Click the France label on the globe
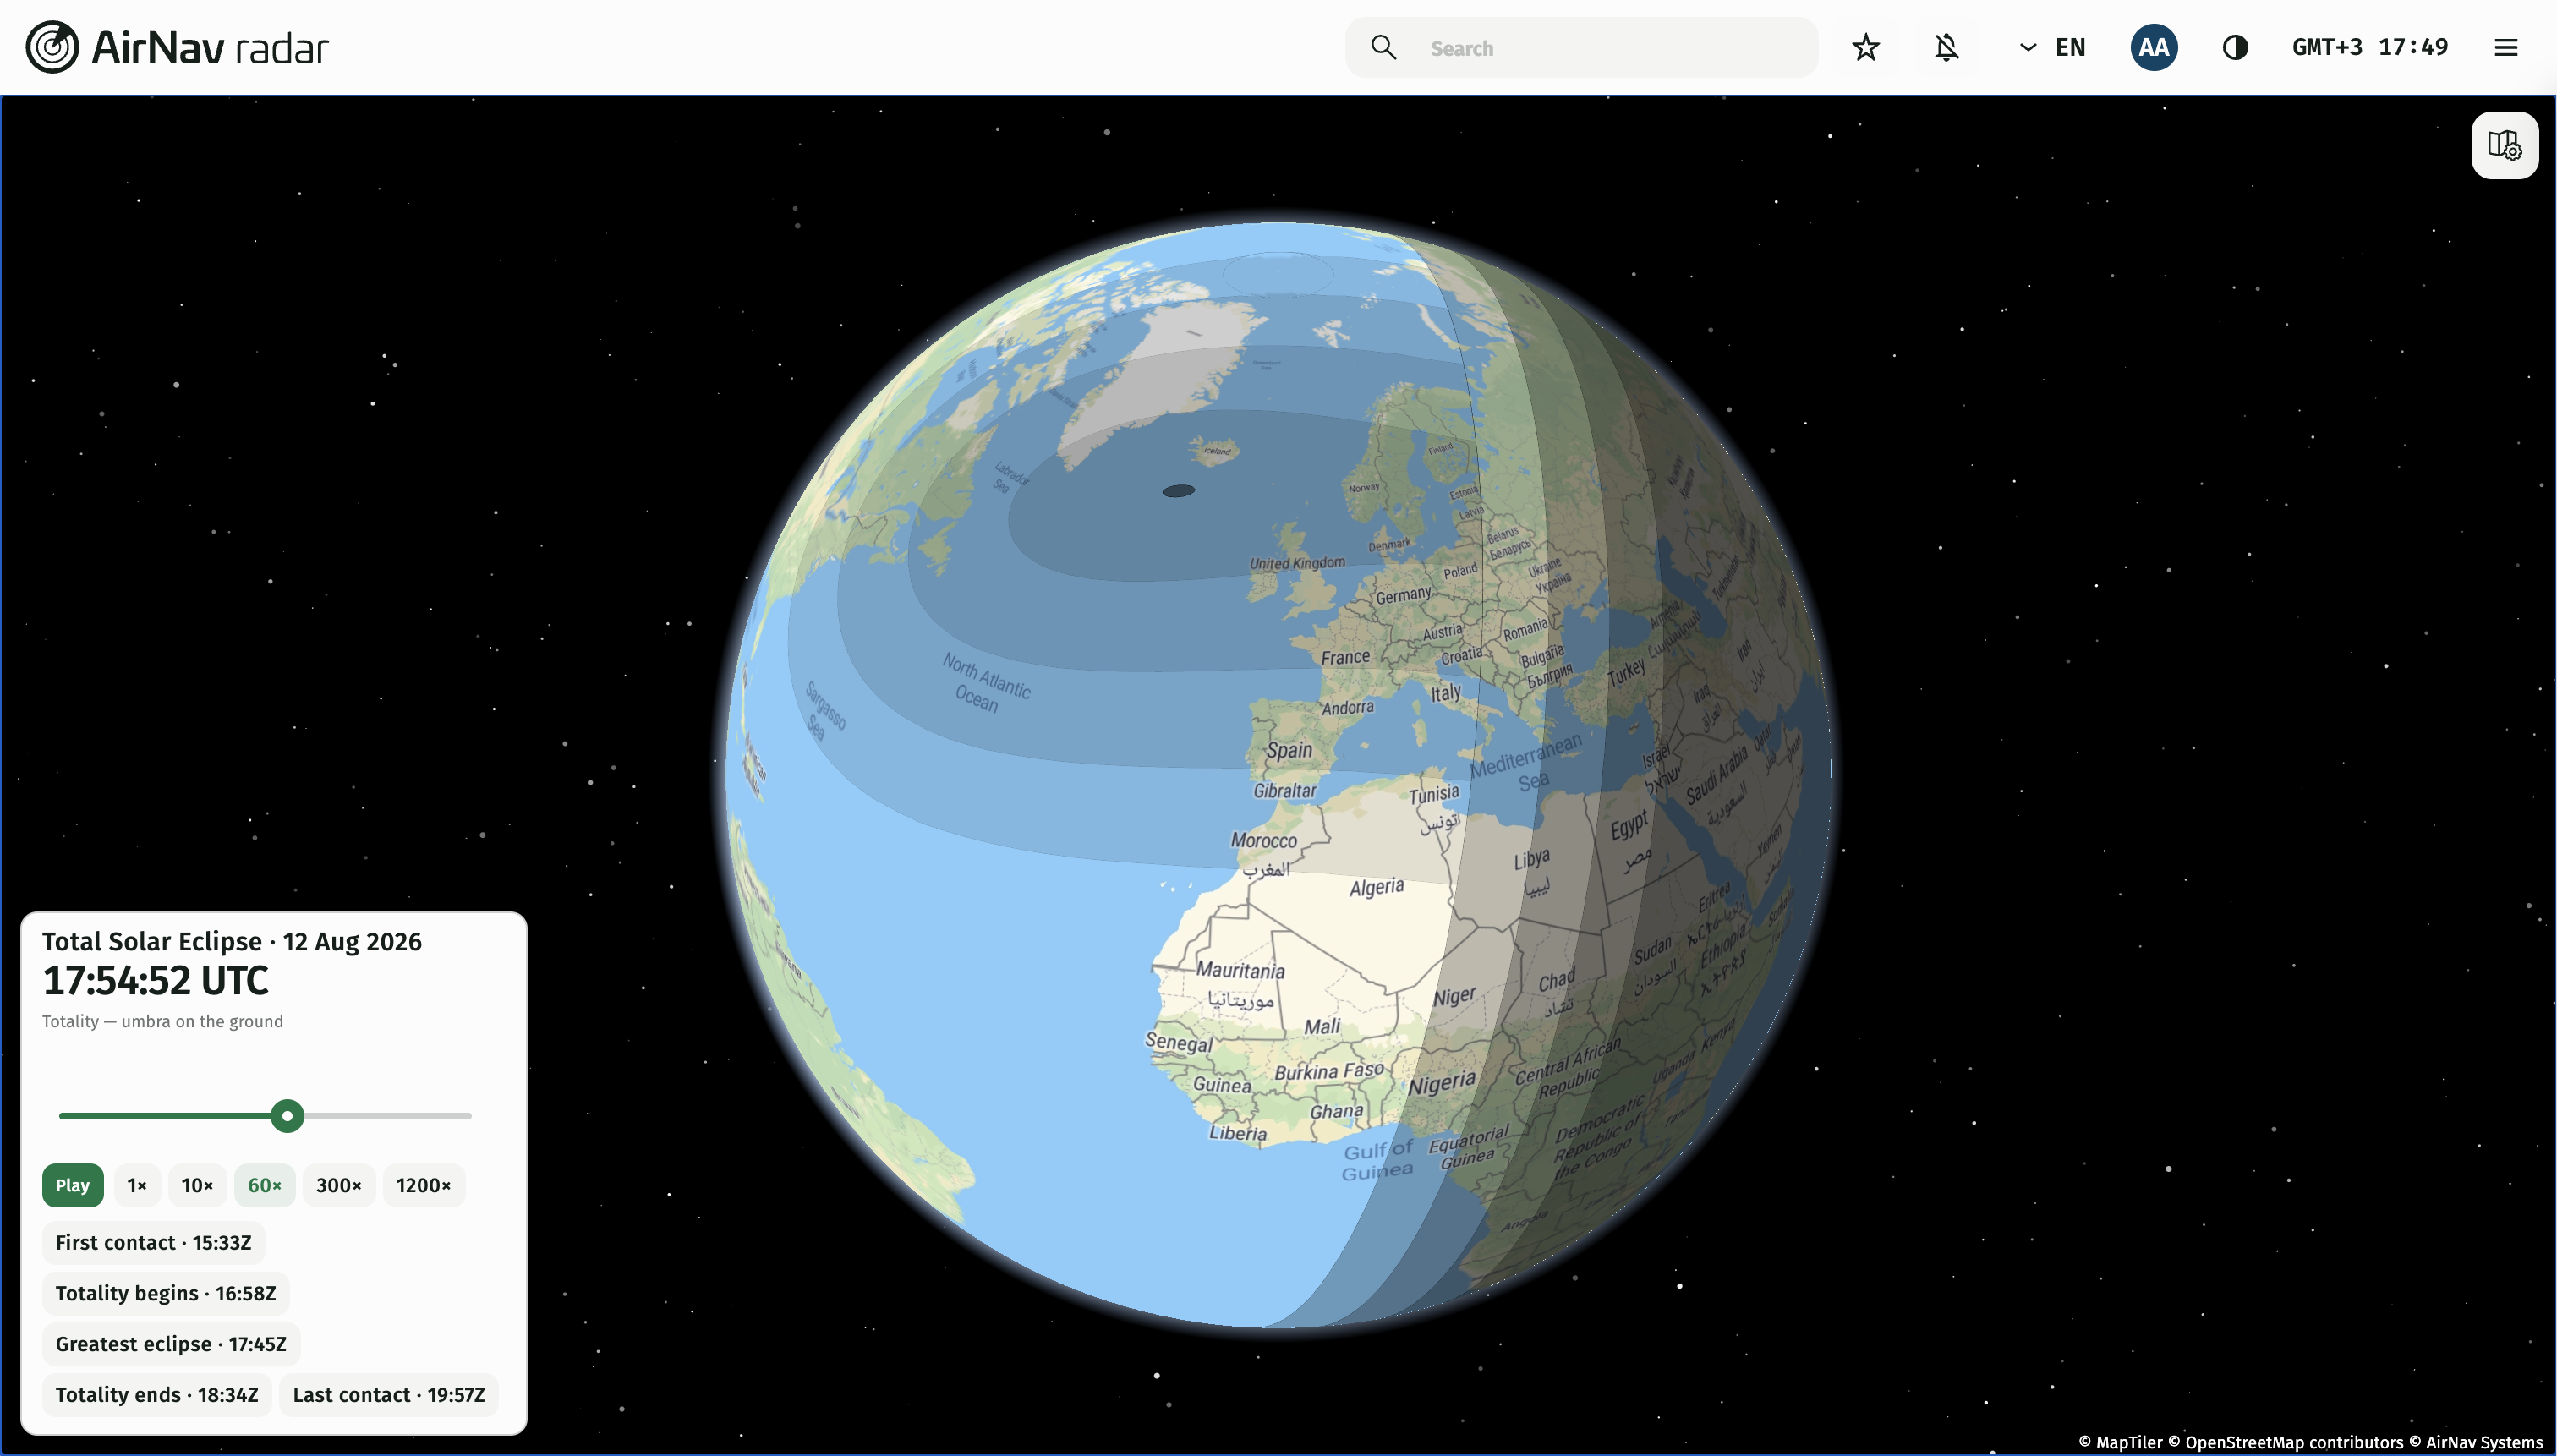The height and width of the screenshot is (1456, 2557). point(1345,657)
